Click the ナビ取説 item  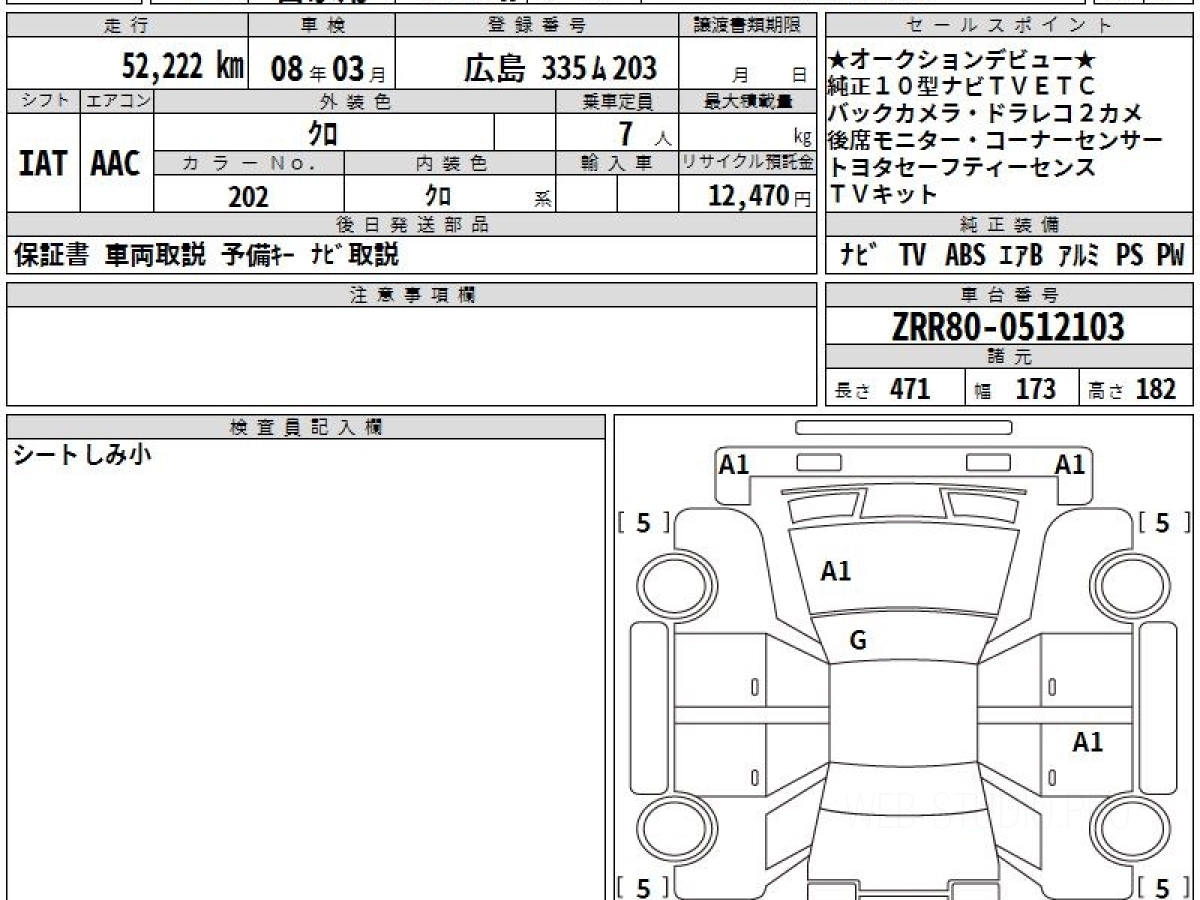pos(354,255)
